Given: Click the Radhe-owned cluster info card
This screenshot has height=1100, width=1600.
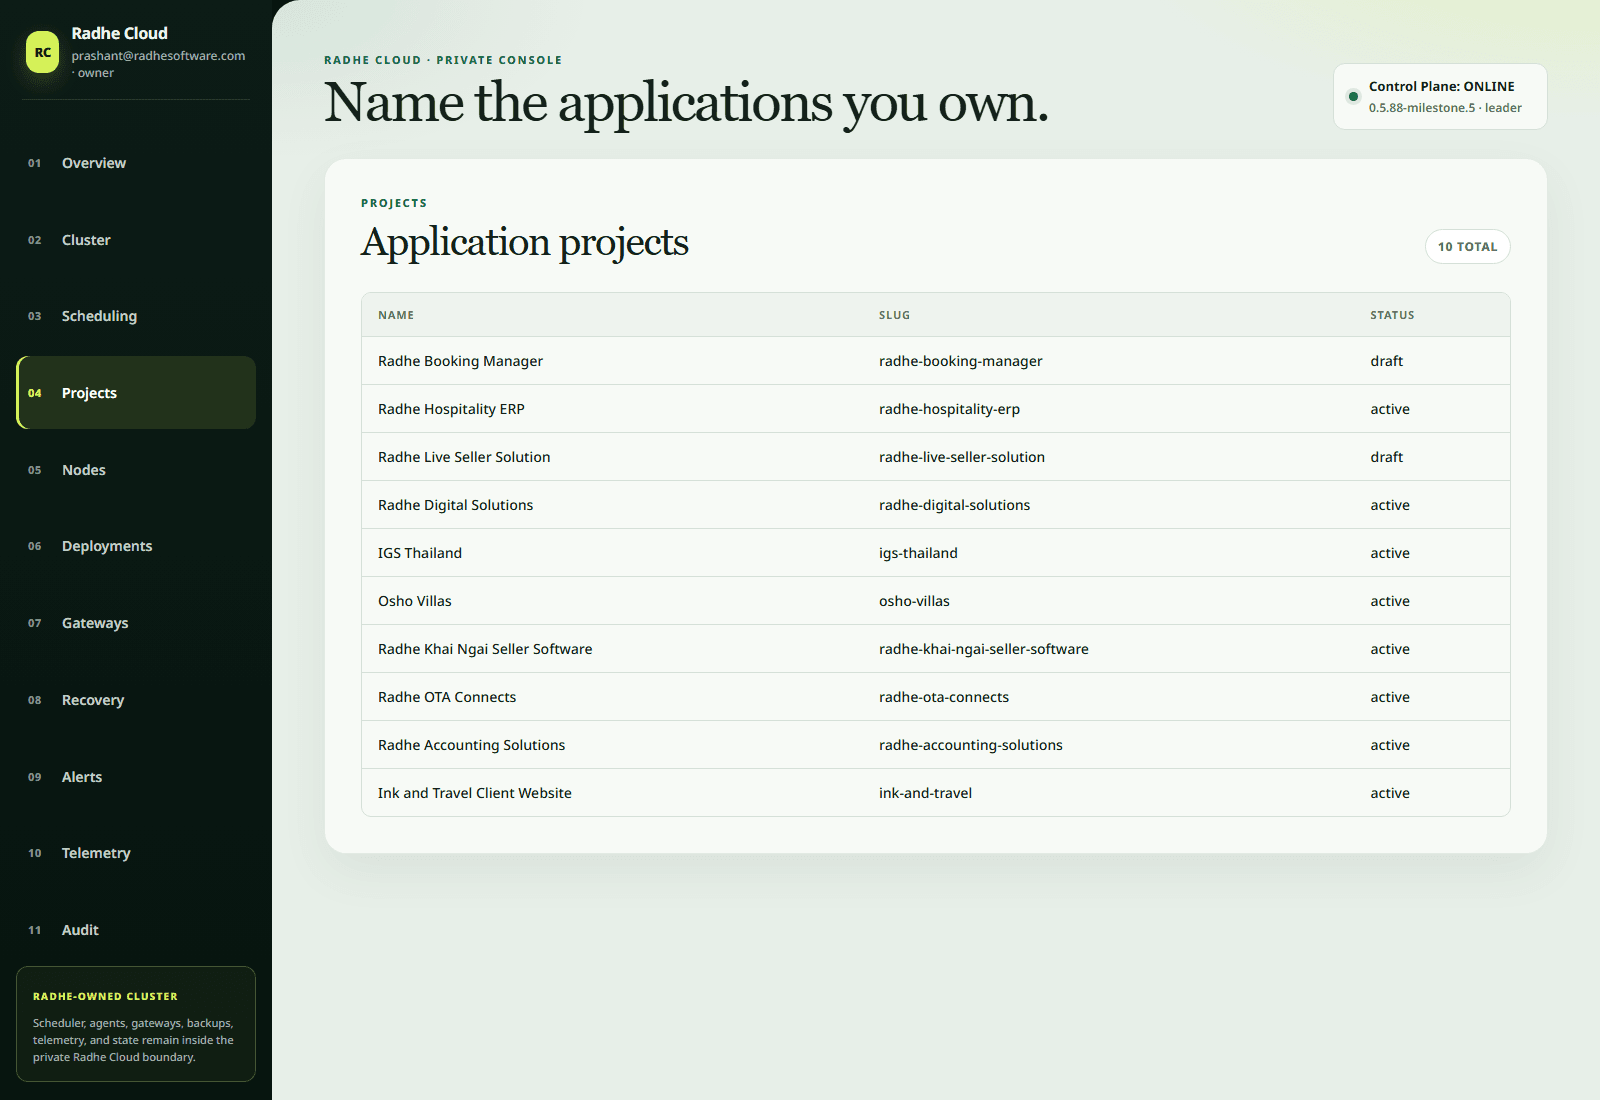Looking at the screenshot, I should [136, 1024].
